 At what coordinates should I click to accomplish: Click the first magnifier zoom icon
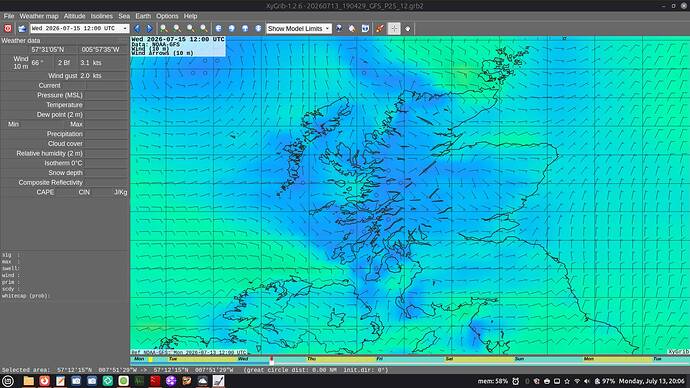pyautogui.click(x=164, y=28)
